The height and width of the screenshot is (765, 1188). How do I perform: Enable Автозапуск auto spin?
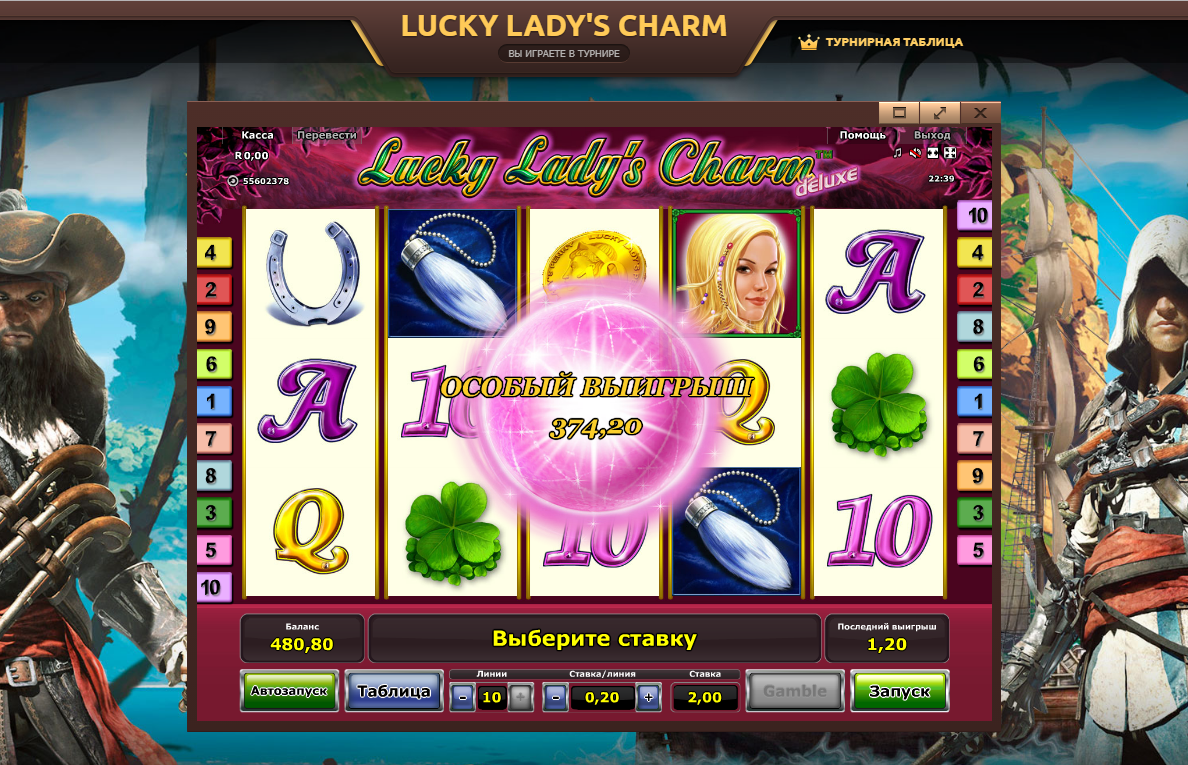[289, 691]
